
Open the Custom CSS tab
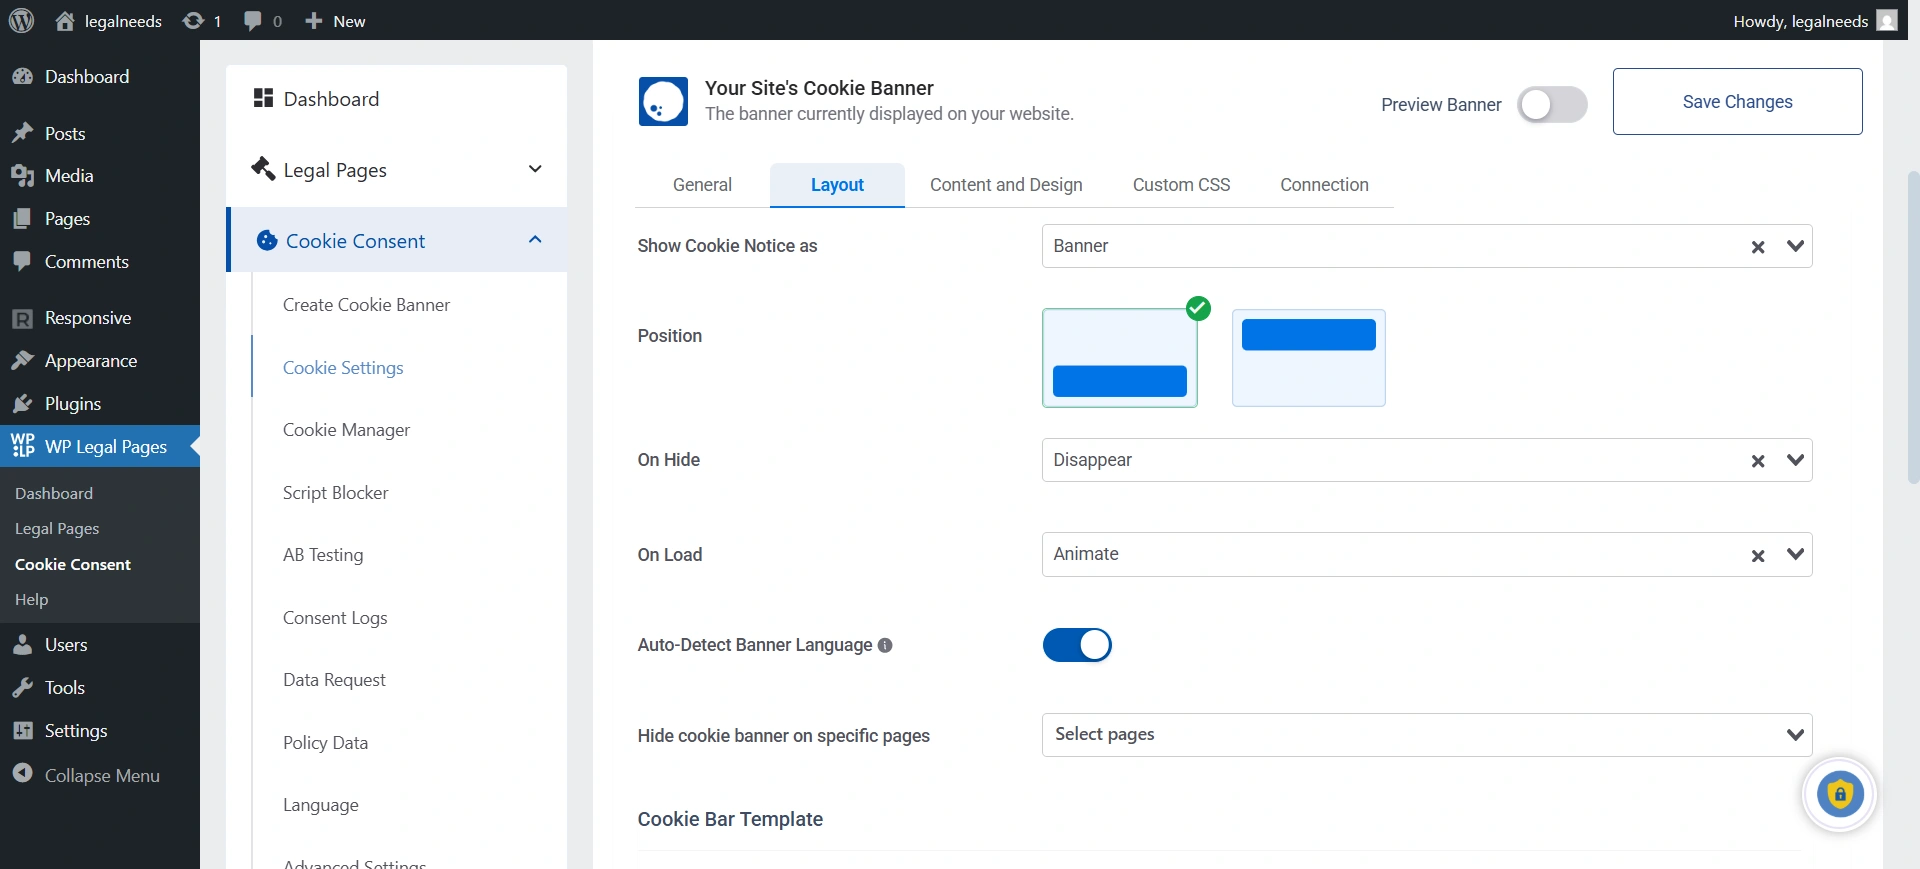[1181, 185]
